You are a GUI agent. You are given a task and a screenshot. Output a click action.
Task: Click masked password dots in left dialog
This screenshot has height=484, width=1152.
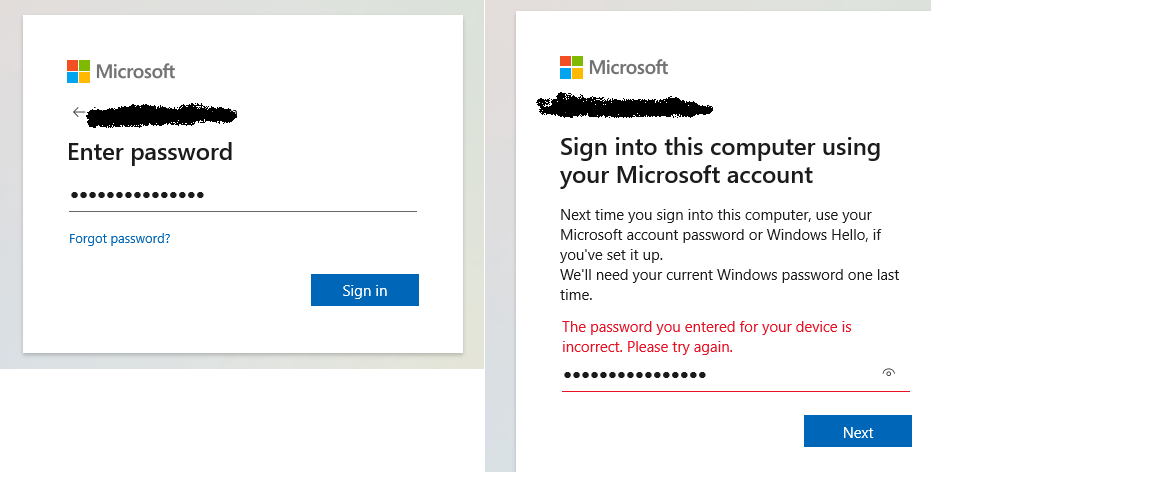click(137, 195)
